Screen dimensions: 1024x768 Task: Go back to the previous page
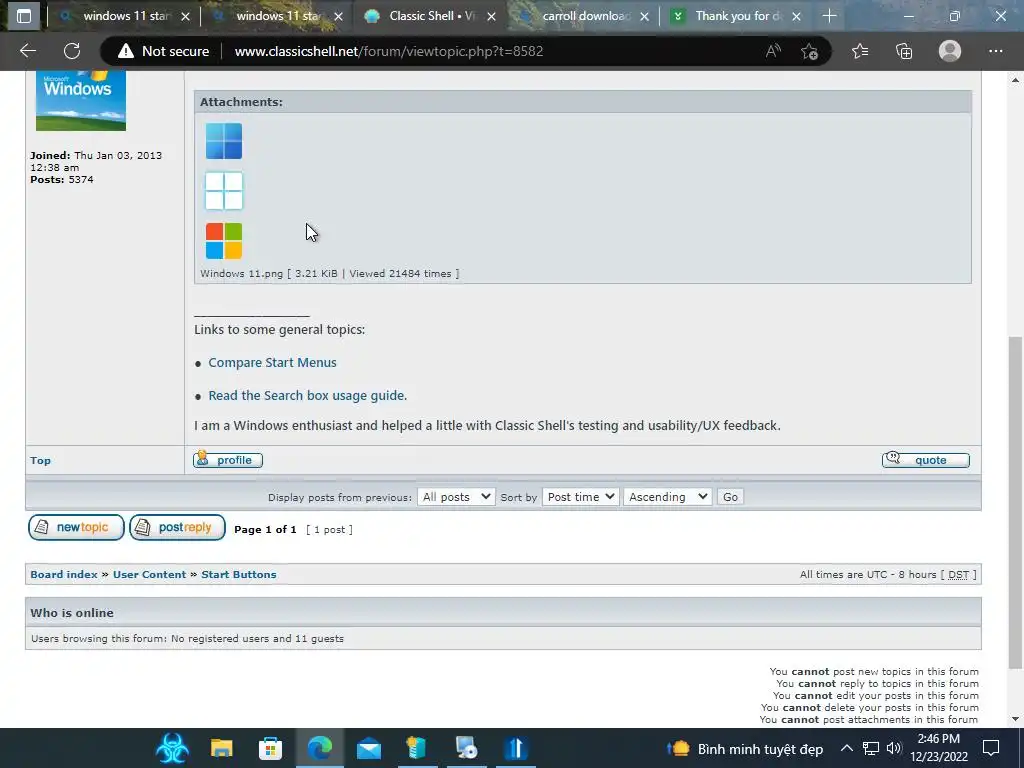[x=28, y=51]
